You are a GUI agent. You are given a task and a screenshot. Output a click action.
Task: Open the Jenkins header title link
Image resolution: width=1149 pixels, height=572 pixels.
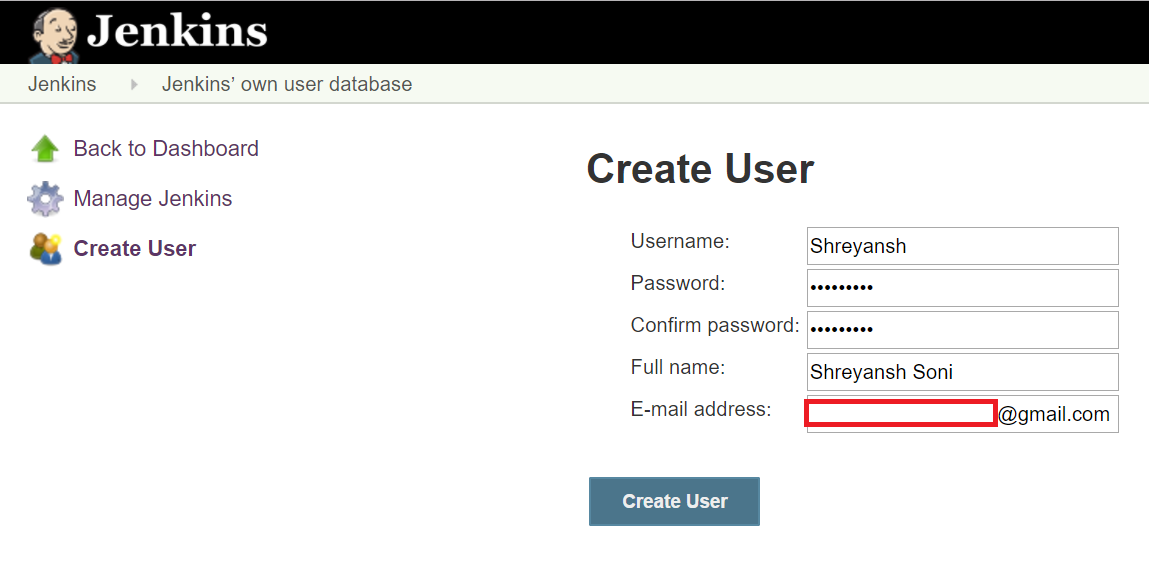(x=178, y=31)
